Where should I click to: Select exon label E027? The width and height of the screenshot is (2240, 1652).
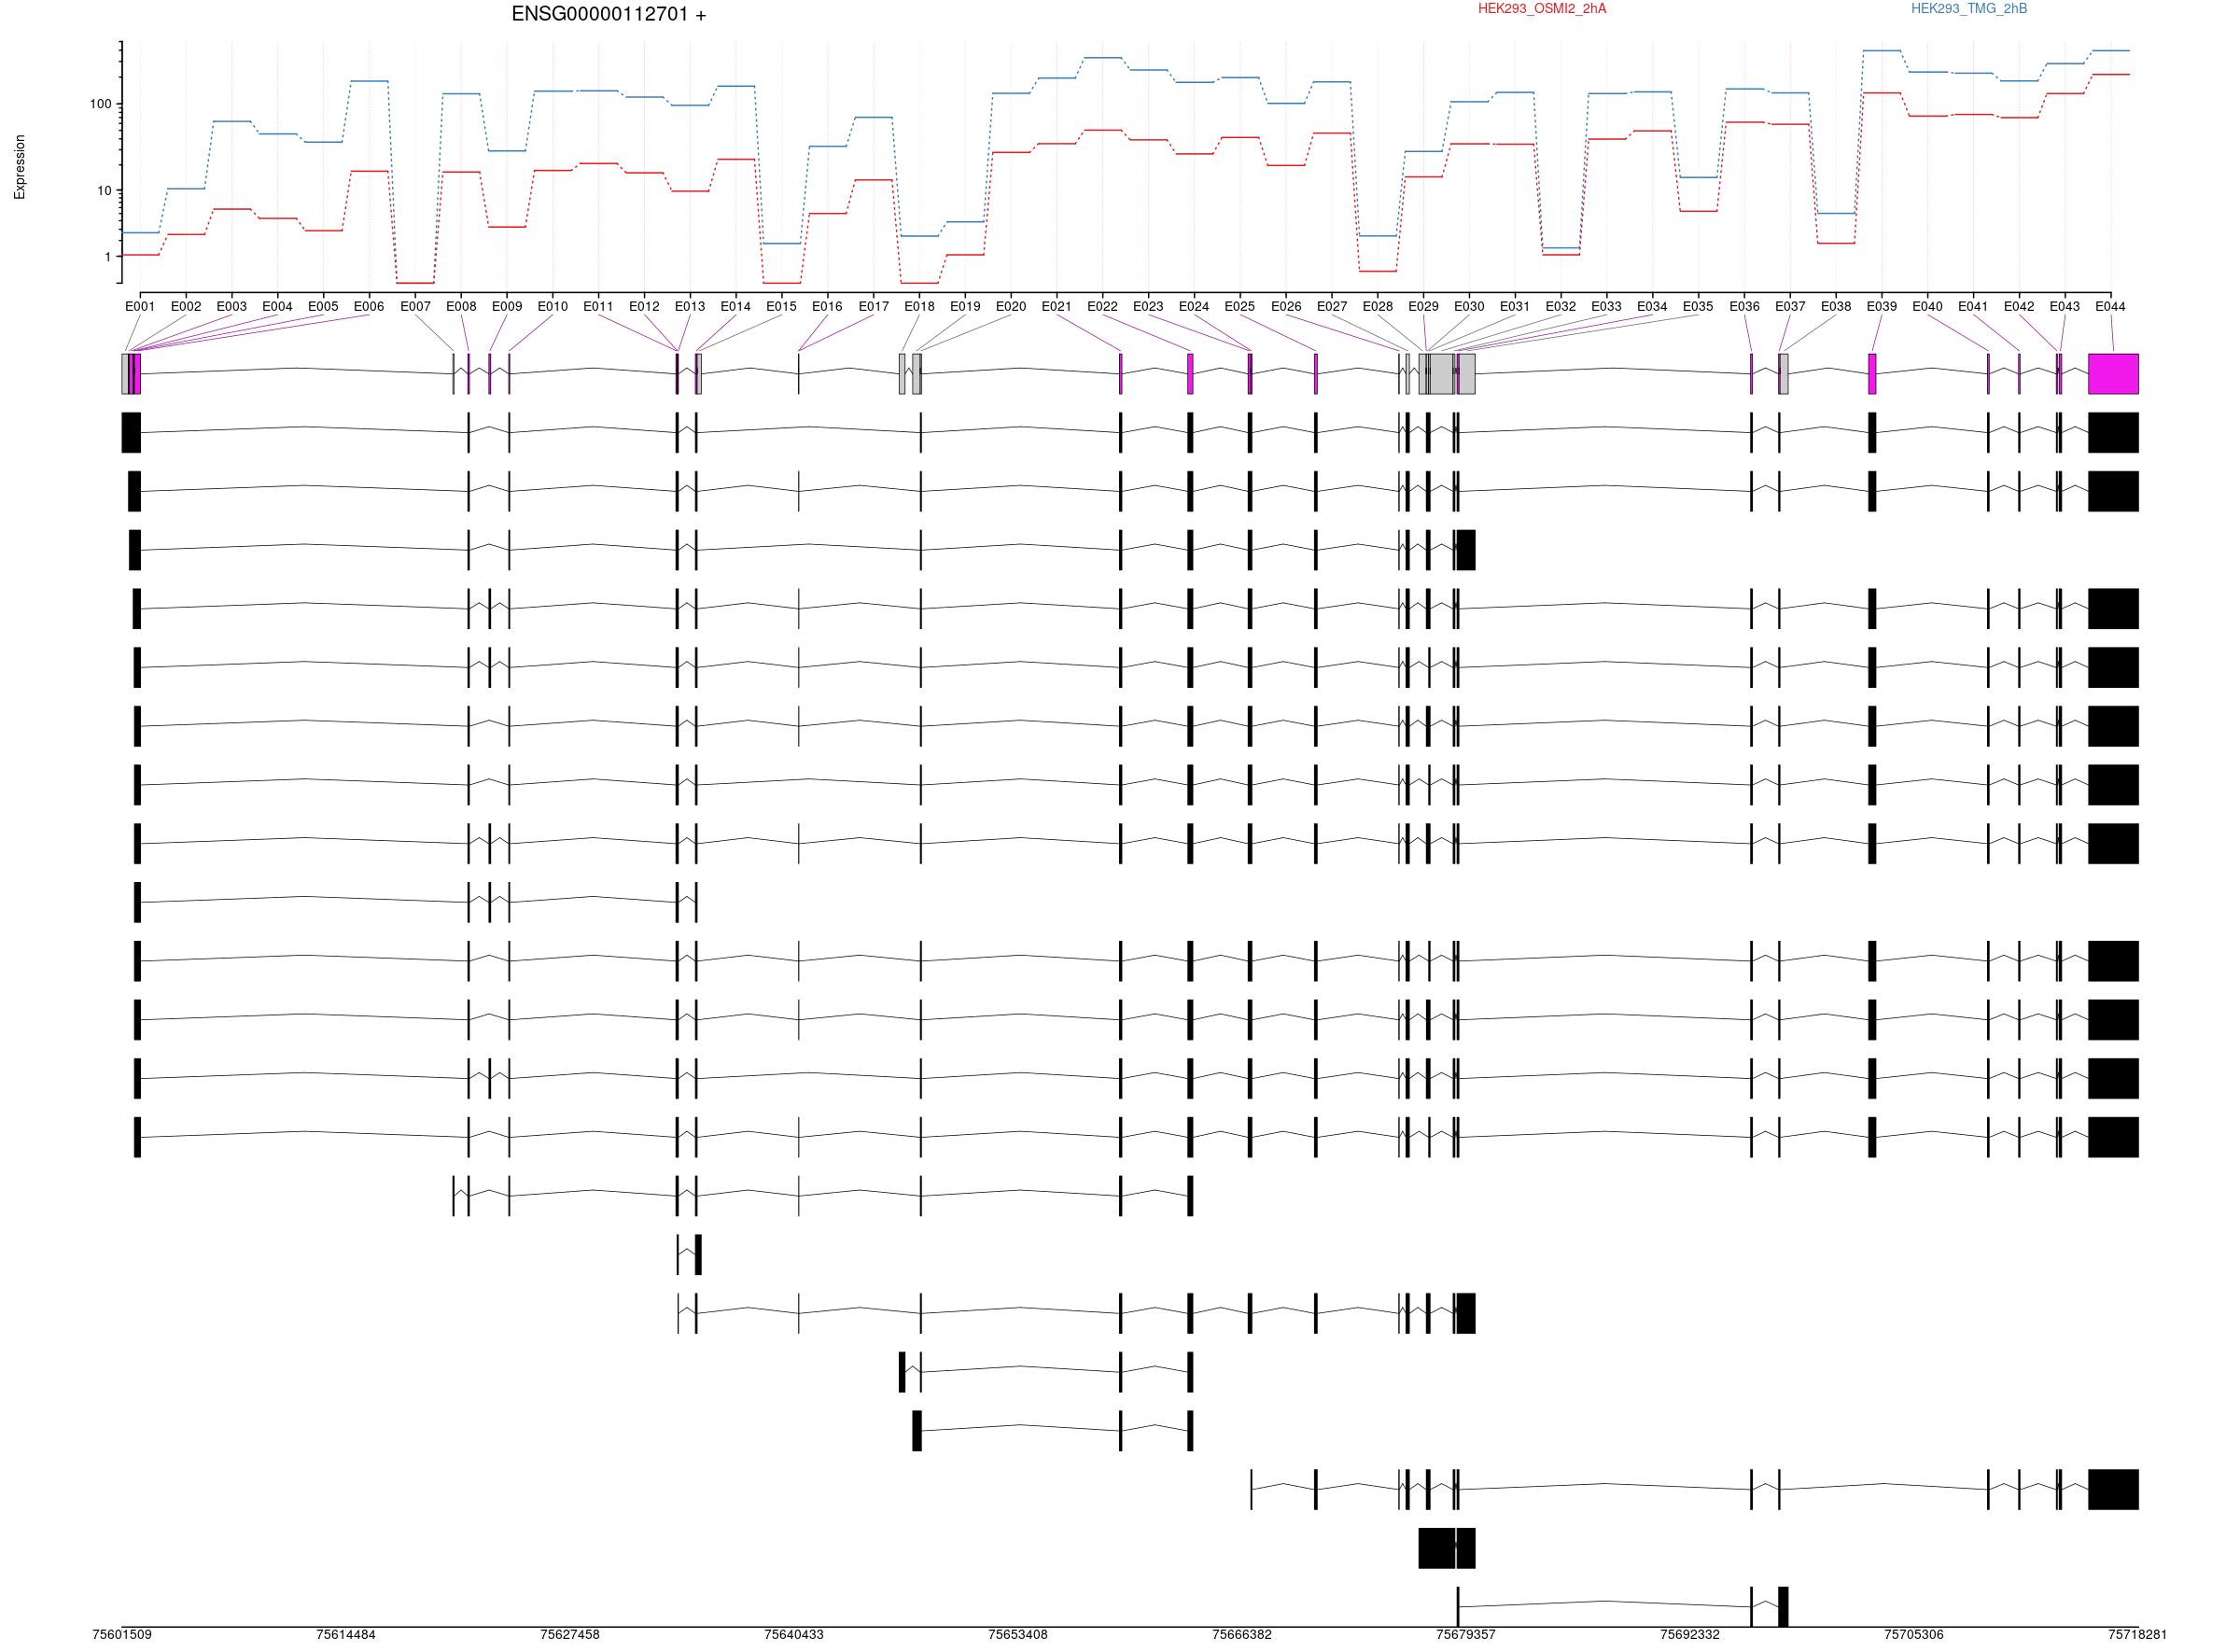(x=1332, y=307)
